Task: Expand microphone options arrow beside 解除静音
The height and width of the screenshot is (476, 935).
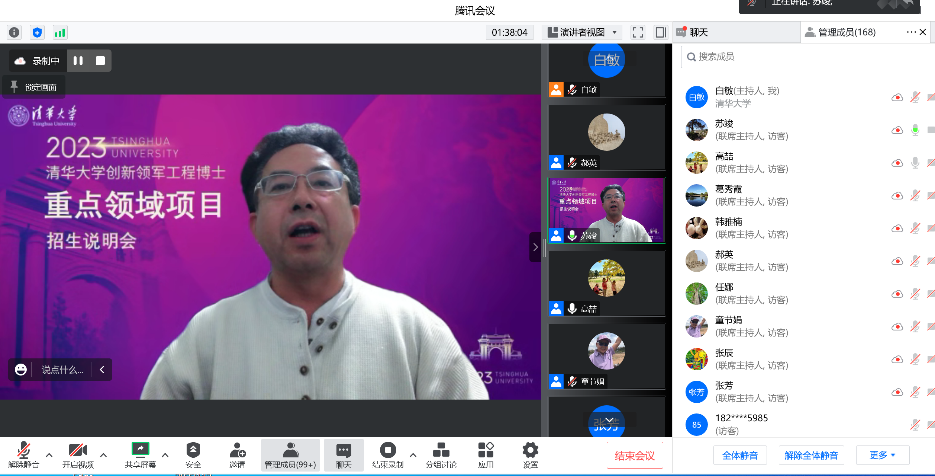Action: (x=49, y=455)
